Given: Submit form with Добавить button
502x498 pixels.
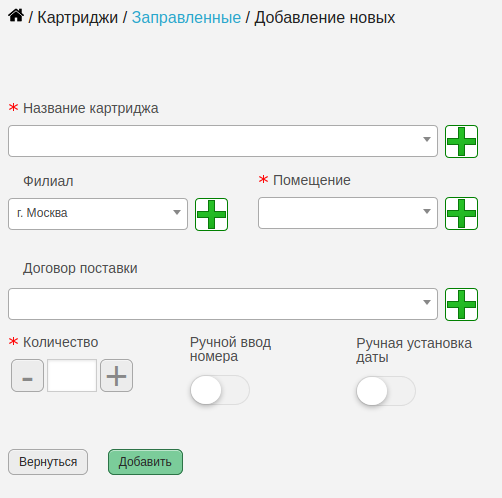Looking at the screenshot, I should coord(145,462).
